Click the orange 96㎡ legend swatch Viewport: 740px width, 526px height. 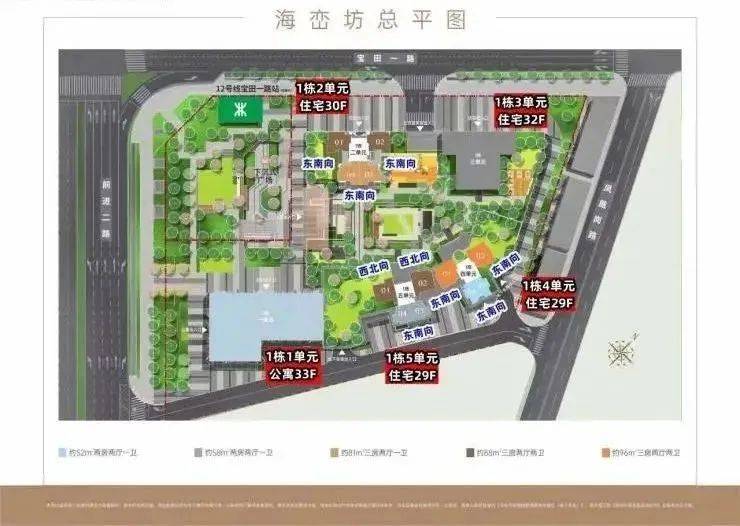(605, 452)
